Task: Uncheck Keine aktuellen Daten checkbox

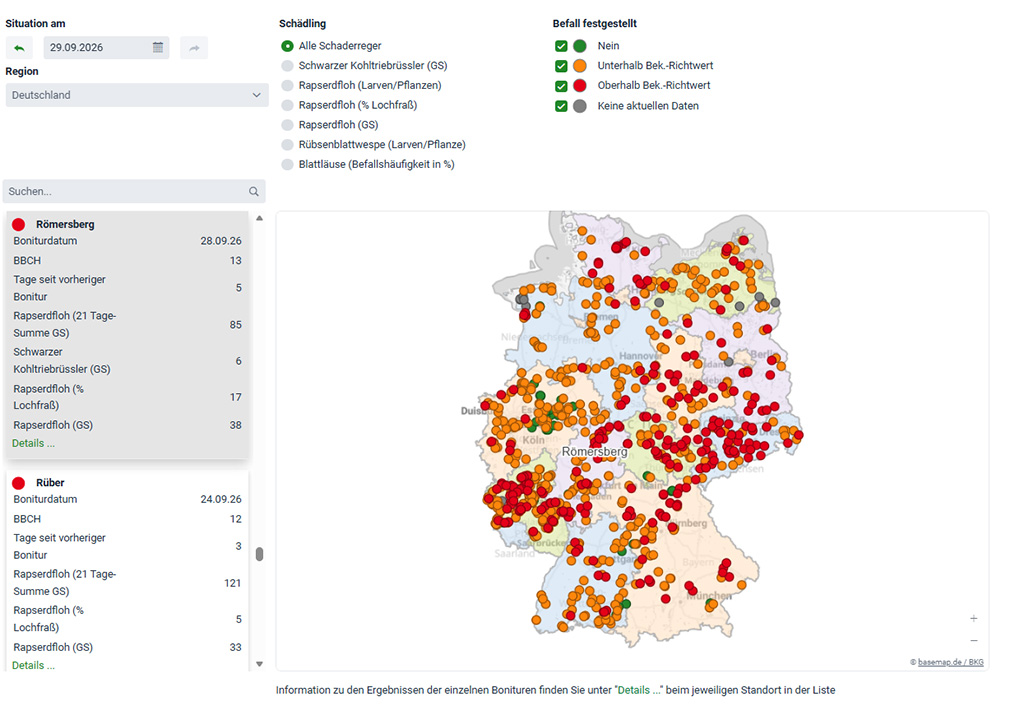Action: [x=561, y=106]
